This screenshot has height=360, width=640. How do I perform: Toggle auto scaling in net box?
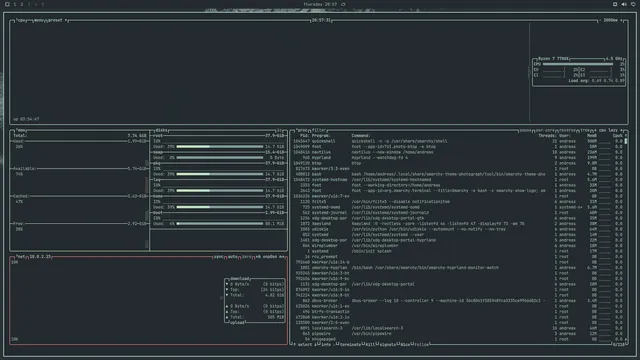click(x=232, y=257)
